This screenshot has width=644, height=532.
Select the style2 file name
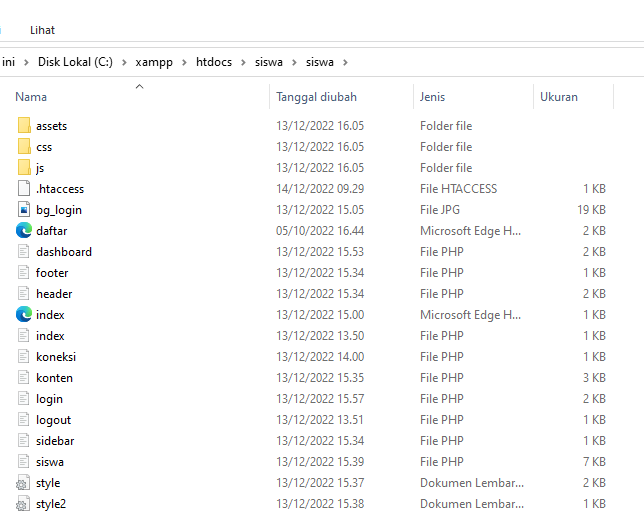[x=51, y=504]
